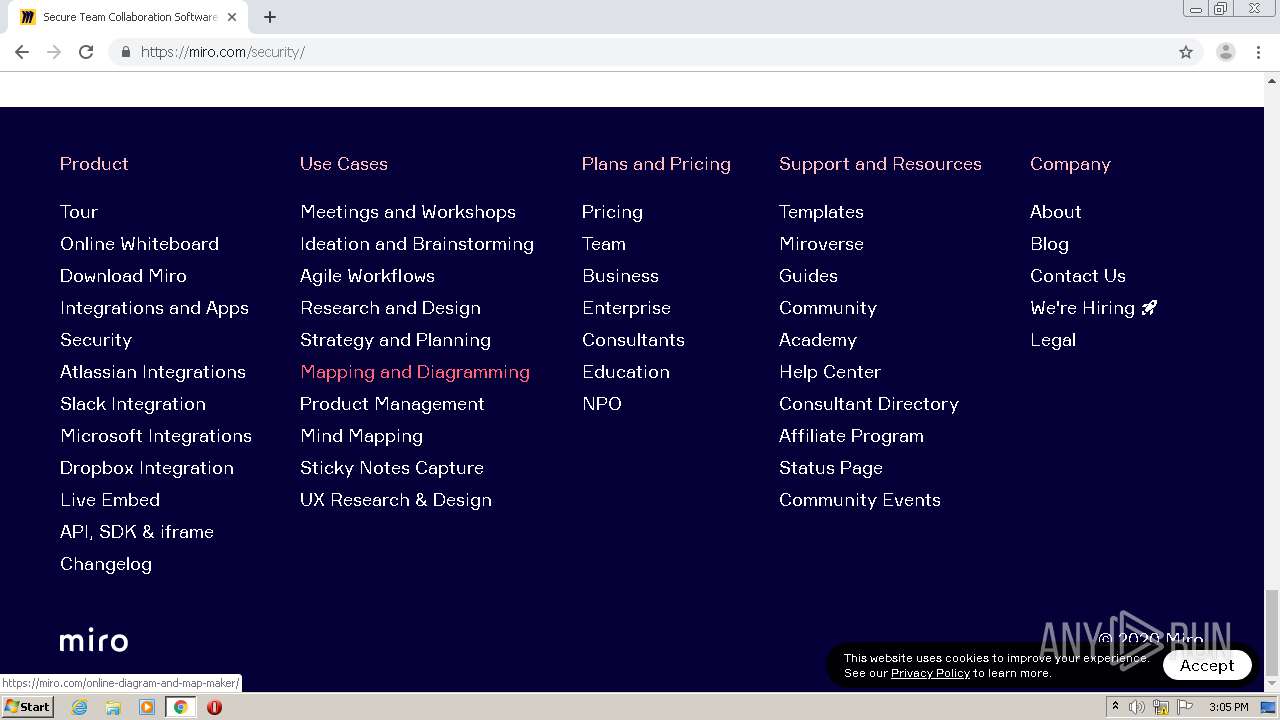Accept the cookie notice
This screenshot has width=1280, height=720.
(1207, 665)
